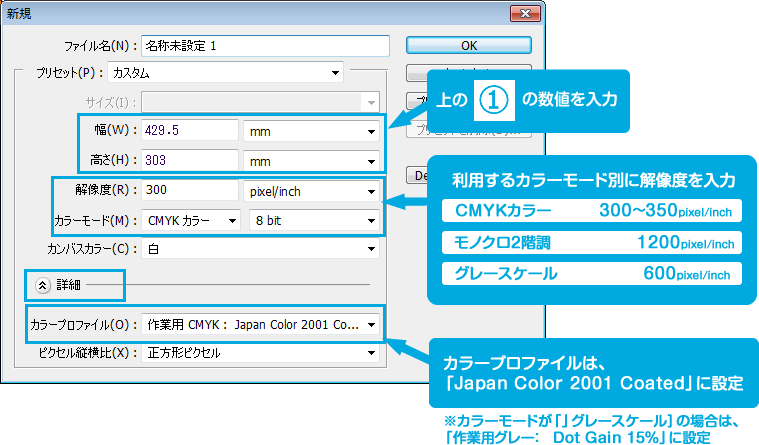Screen dimensions: 759x445
Task: Open the height unit dropdown set to mm
Action: pyautogui.click(x=311, y=160)
